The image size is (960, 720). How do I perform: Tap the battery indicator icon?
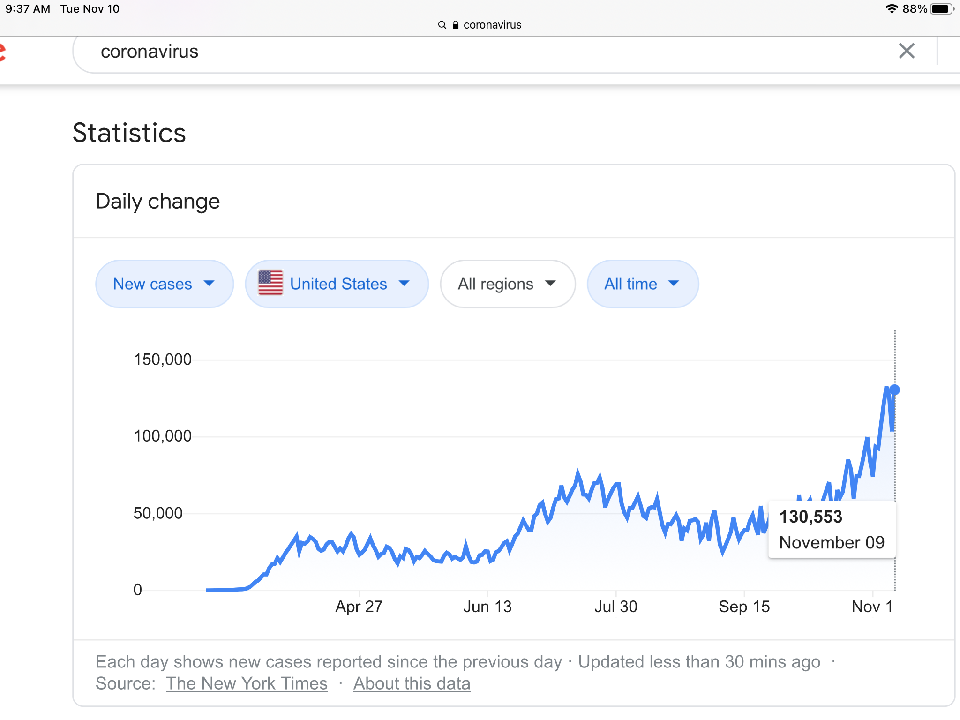point(941,9)
